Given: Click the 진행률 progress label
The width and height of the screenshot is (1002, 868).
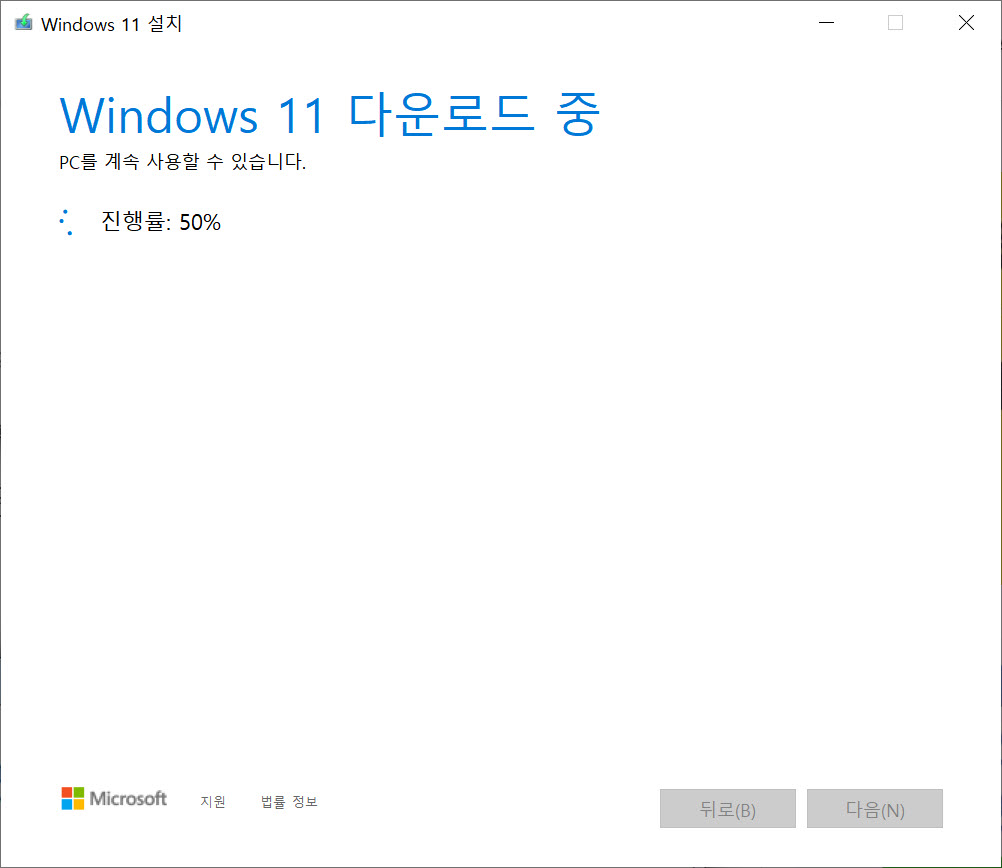Looking at the screenshot, I should (x=128, y=221).
